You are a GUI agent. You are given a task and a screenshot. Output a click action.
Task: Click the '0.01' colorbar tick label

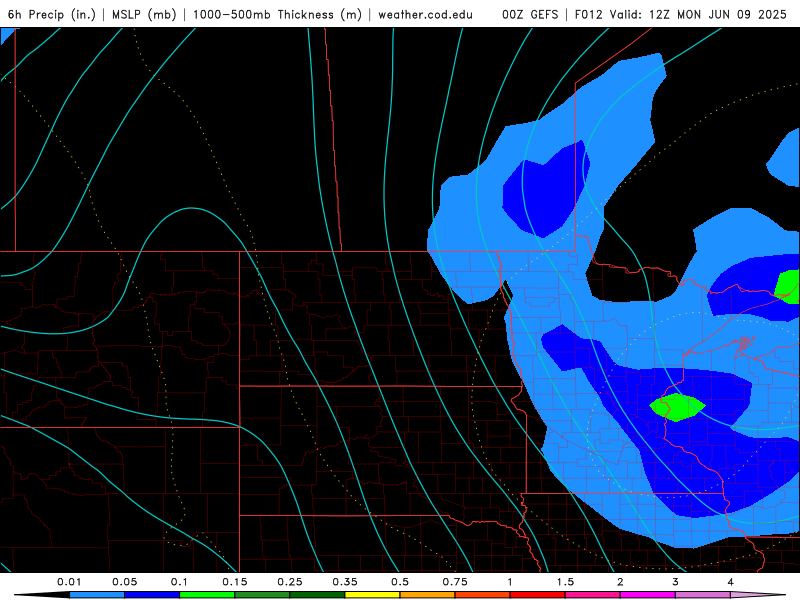tap(69, 582)
